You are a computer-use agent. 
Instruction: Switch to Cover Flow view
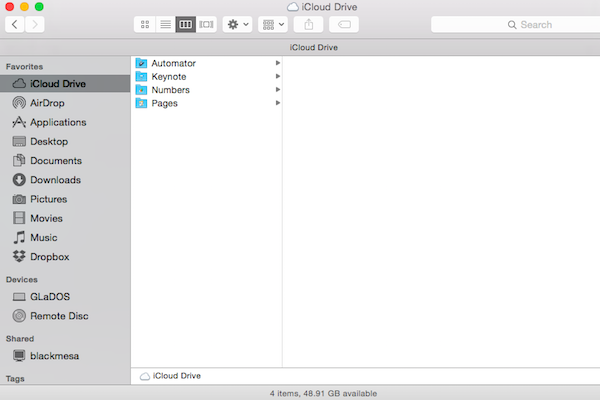[206, 24]
